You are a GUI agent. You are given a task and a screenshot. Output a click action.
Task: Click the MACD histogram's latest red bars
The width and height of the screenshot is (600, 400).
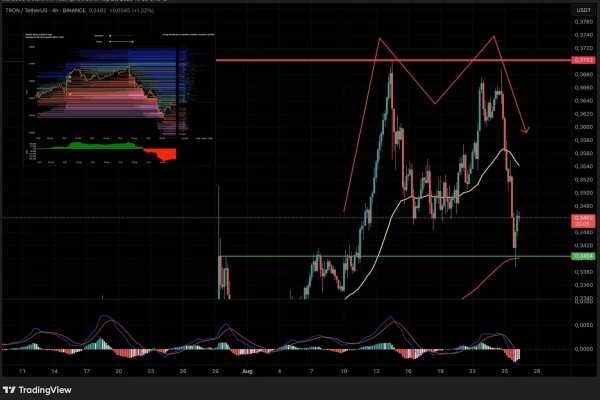[x=513, y=355]
